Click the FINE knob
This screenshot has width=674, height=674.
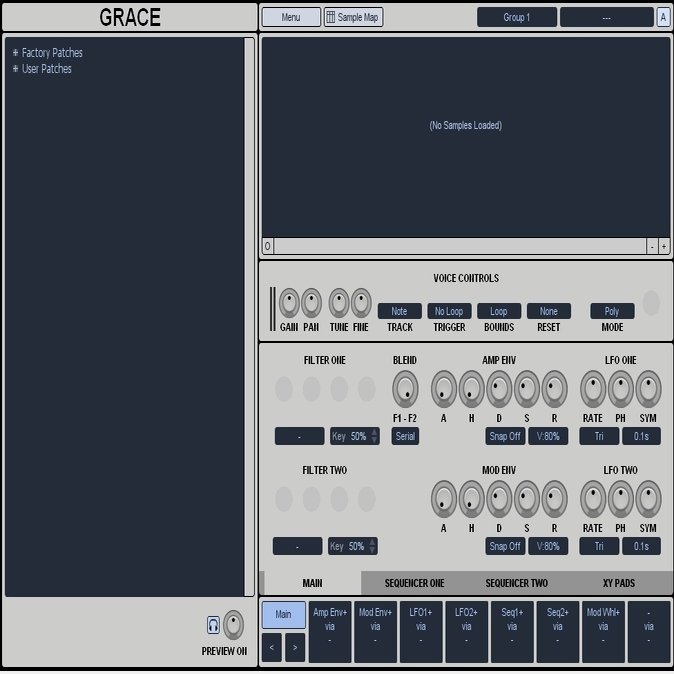pyautogui.click(x=362, y=303)
